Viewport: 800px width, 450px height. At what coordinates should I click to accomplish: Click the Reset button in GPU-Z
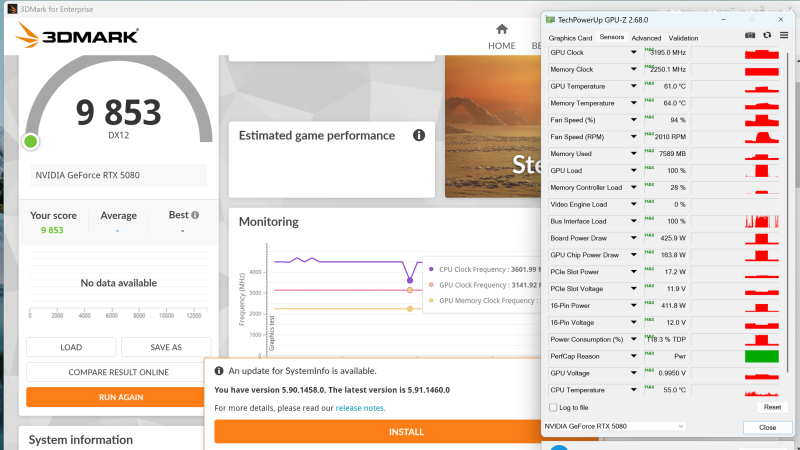[772, 407]
